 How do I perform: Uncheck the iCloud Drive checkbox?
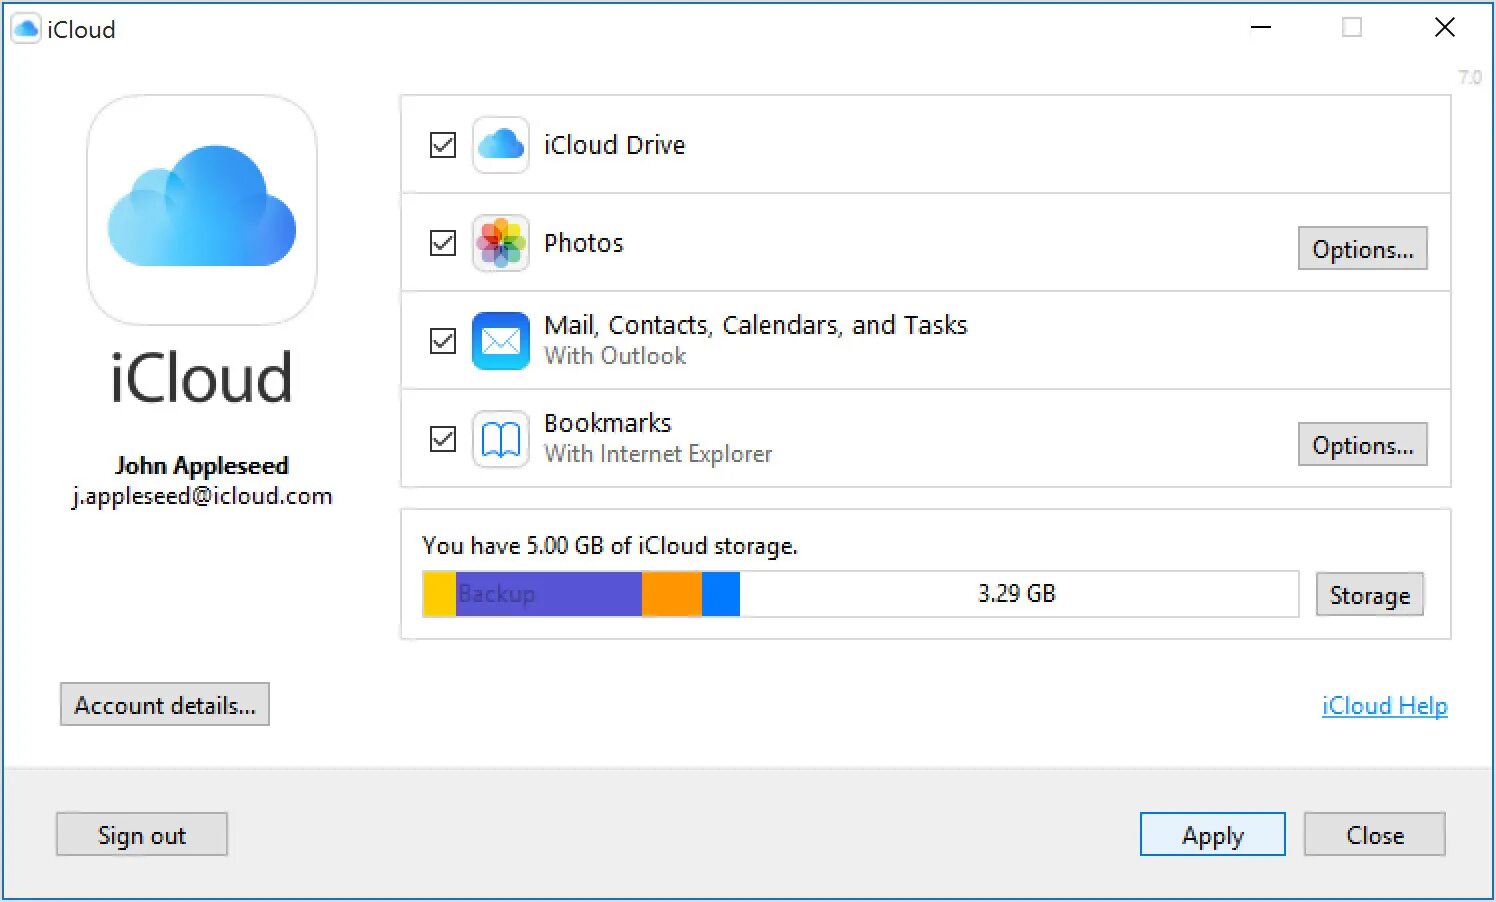443,145
